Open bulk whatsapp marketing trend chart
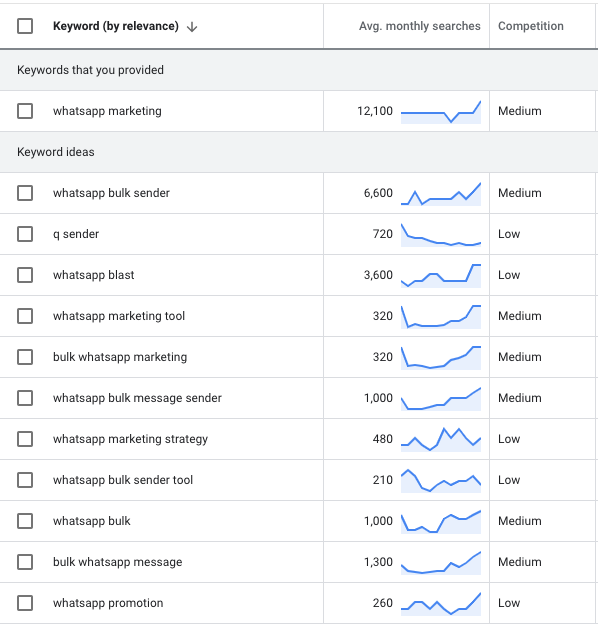 [x=441, y=358]
